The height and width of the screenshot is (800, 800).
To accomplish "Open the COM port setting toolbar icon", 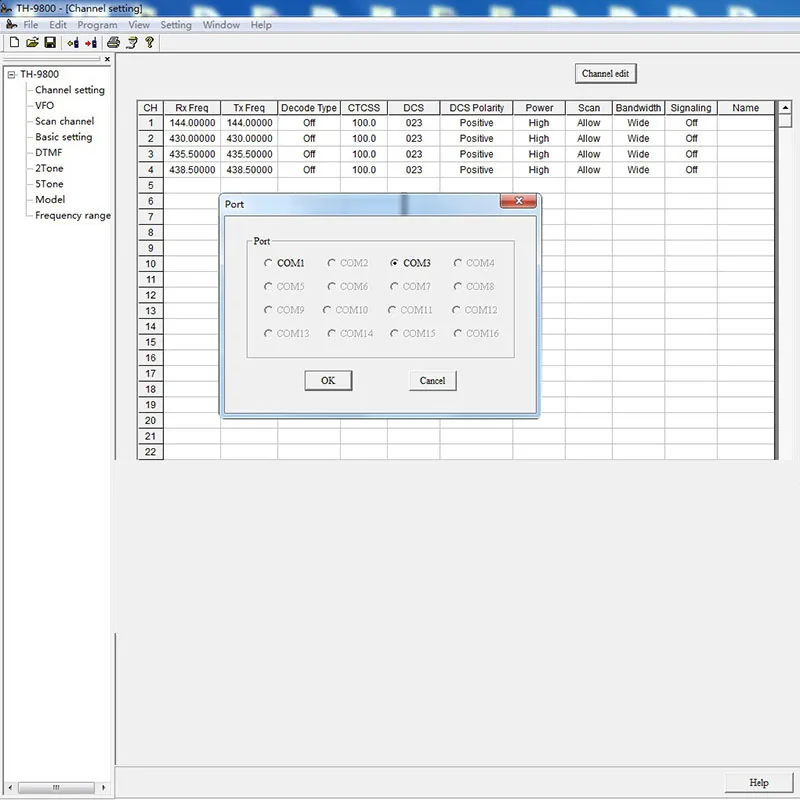I will click(x=132, y=42).
